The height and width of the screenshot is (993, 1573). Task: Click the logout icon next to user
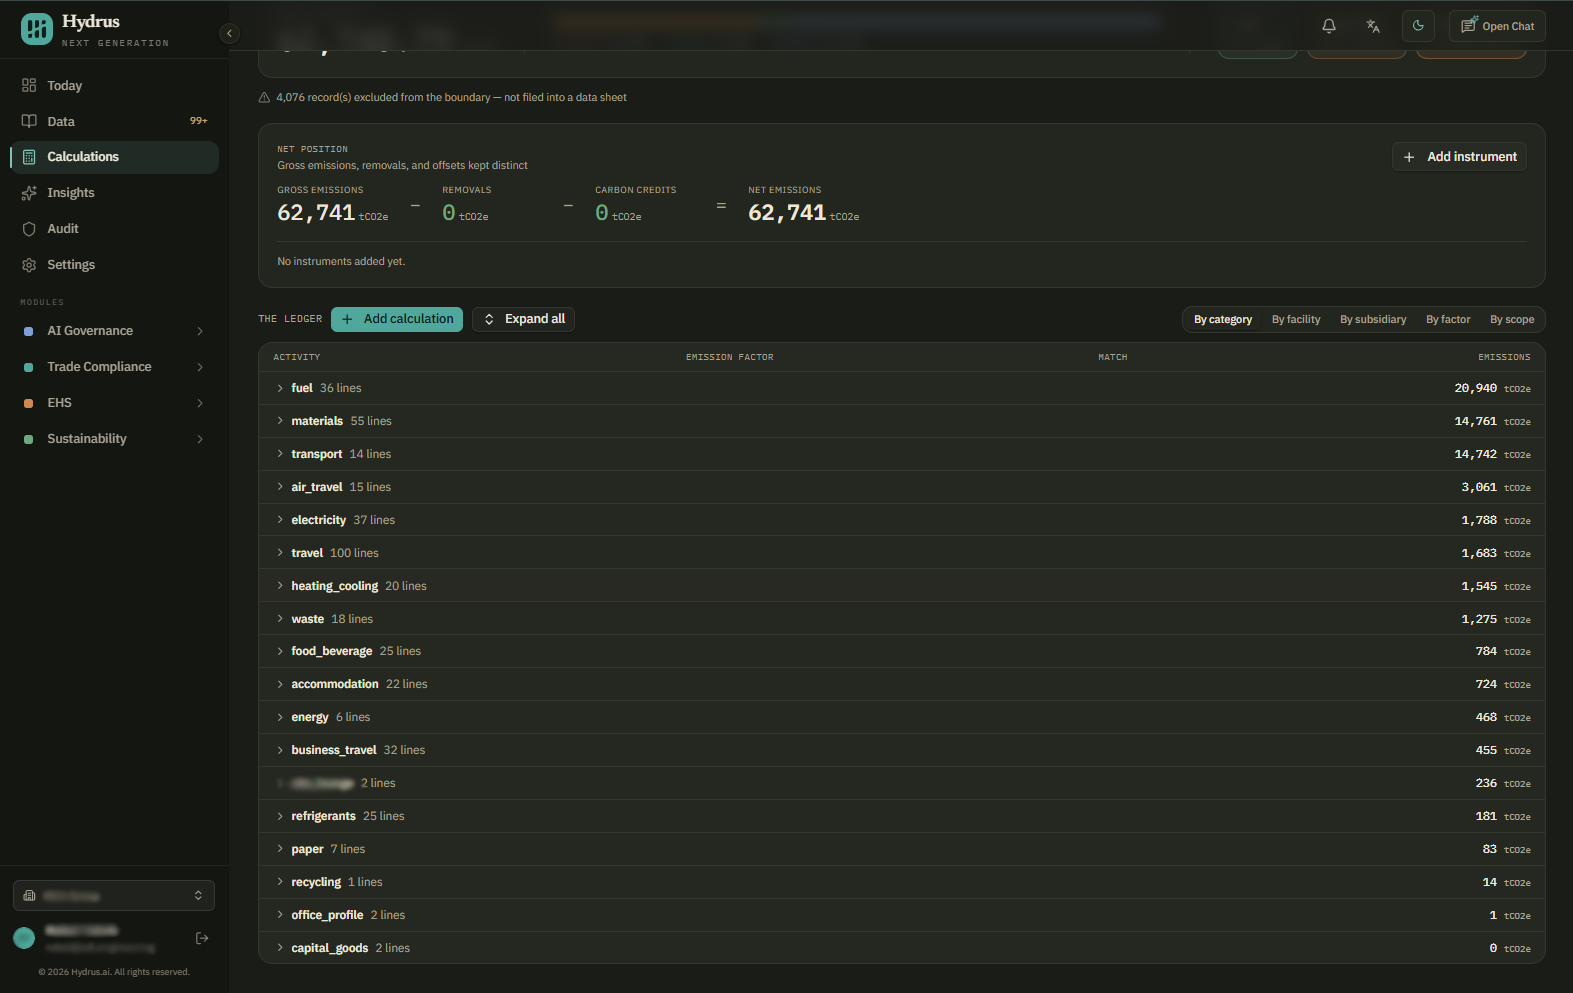[202, 938]
